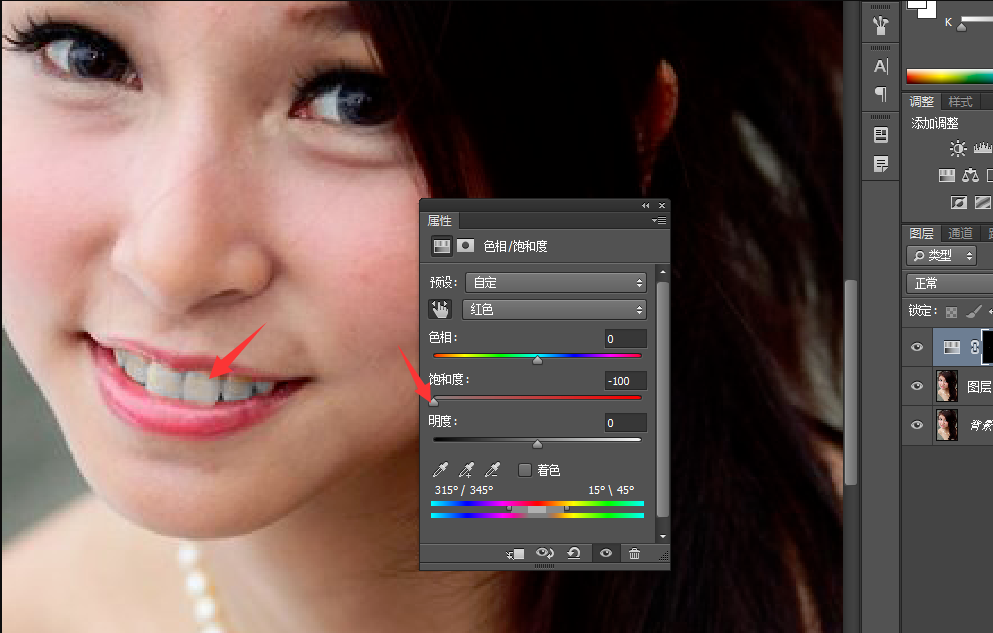Viewport: 993px width, 633px height.
Task: Switch to the 调整 tab
Action: click(921, 101)
